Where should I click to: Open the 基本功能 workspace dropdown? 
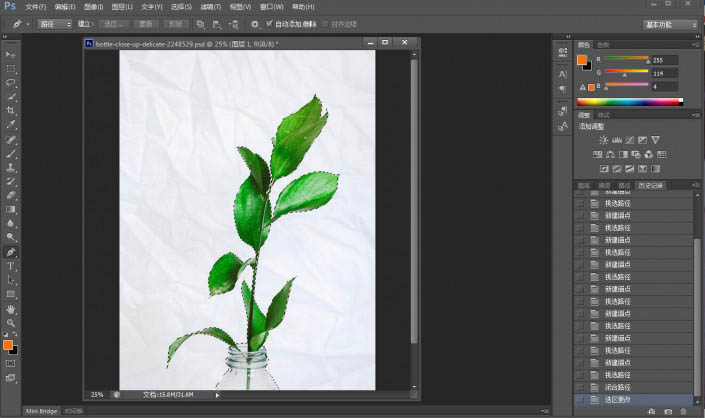click(x=670, y=23)
